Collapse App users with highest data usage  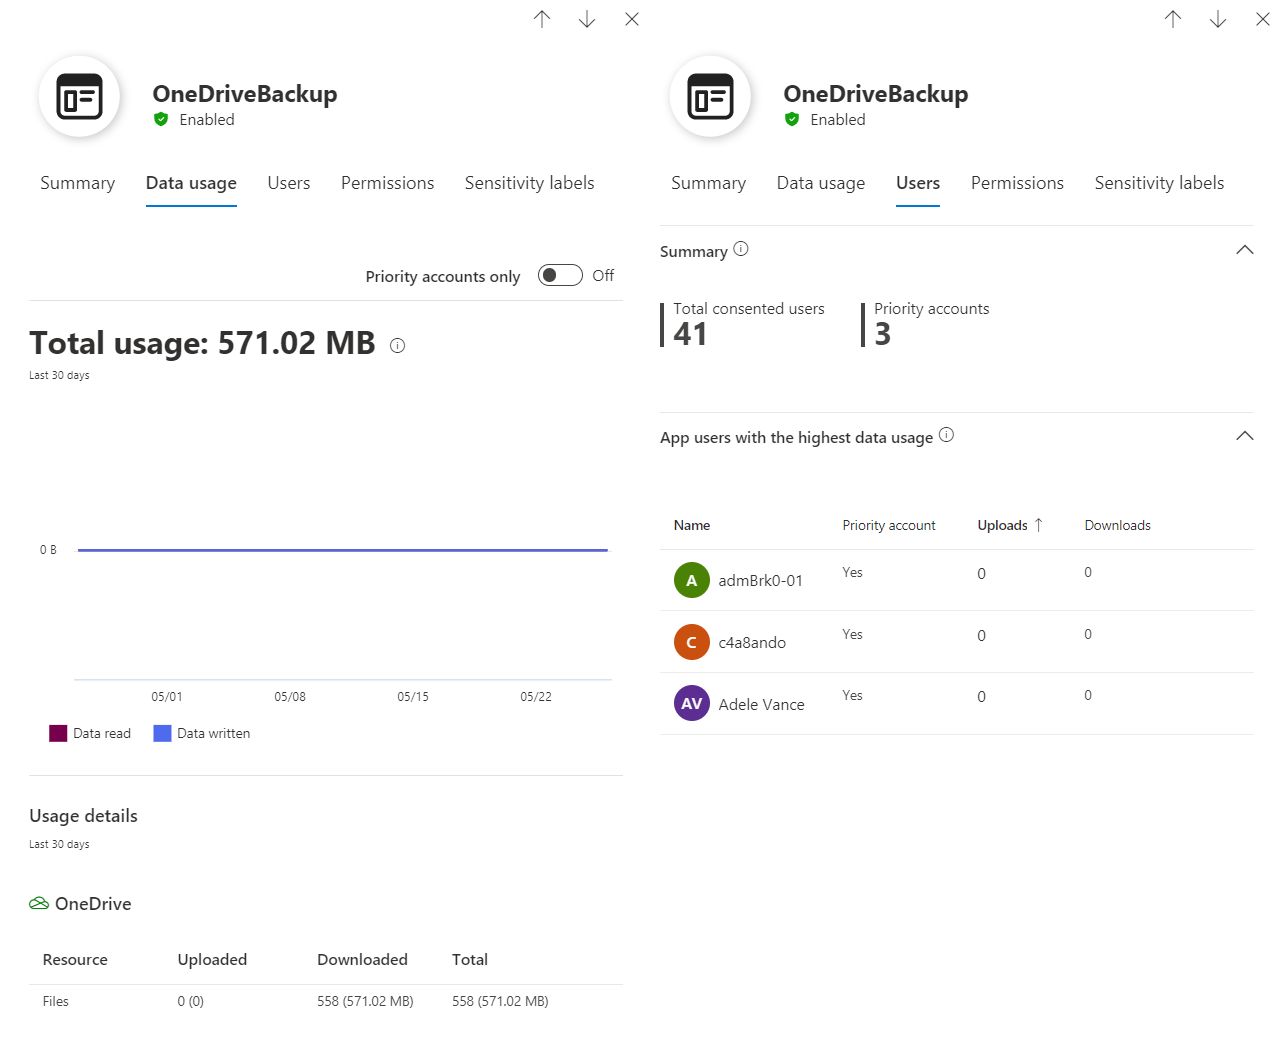click(1244, 436)
